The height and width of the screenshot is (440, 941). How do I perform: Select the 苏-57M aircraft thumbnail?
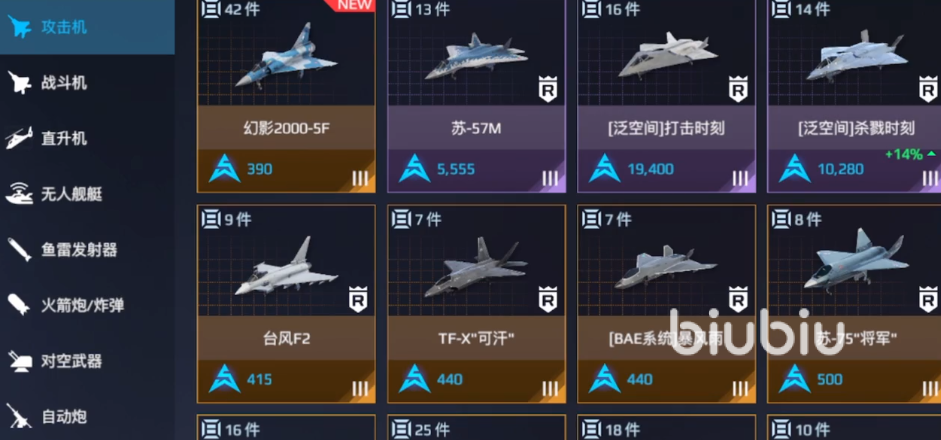click(x=475, y=57)
